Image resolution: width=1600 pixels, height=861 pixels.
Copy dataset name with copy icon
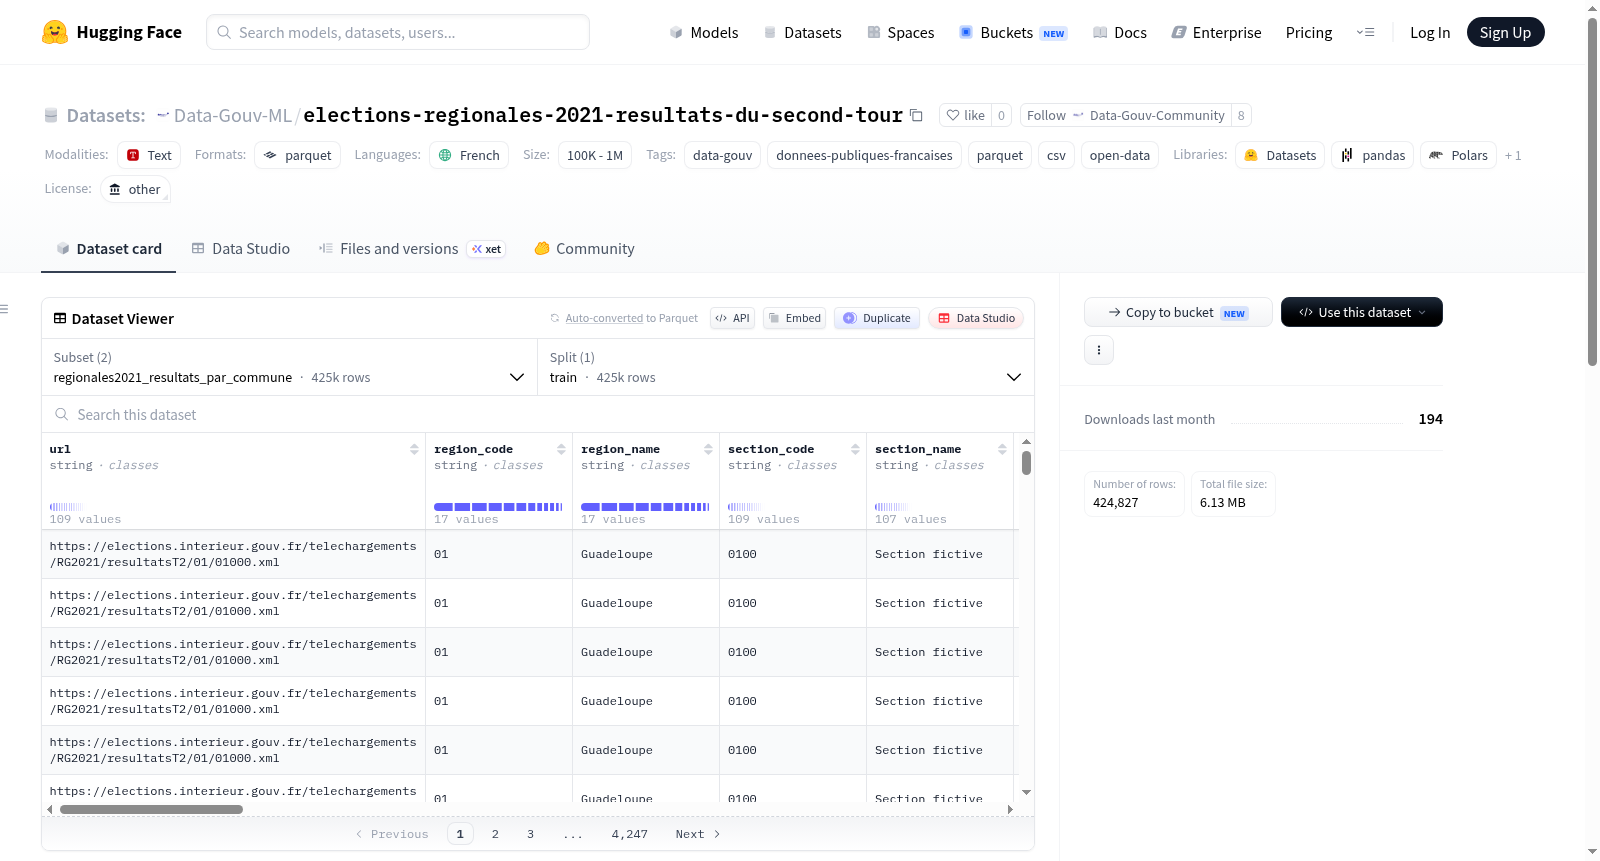pyautogui.click(x=916, y=115)
